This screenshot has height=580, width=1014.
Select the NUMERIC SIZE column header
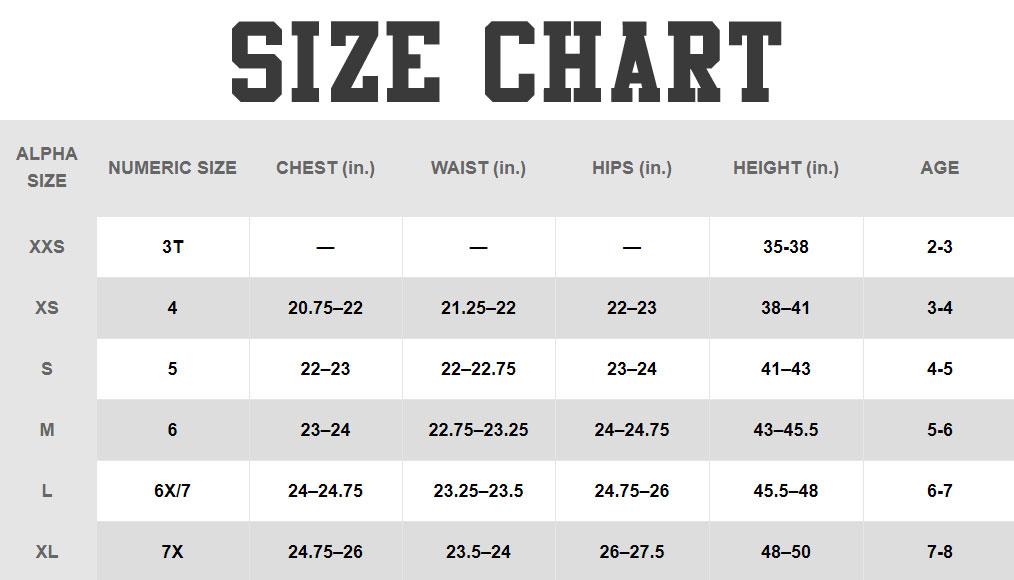tap(172, 168)
